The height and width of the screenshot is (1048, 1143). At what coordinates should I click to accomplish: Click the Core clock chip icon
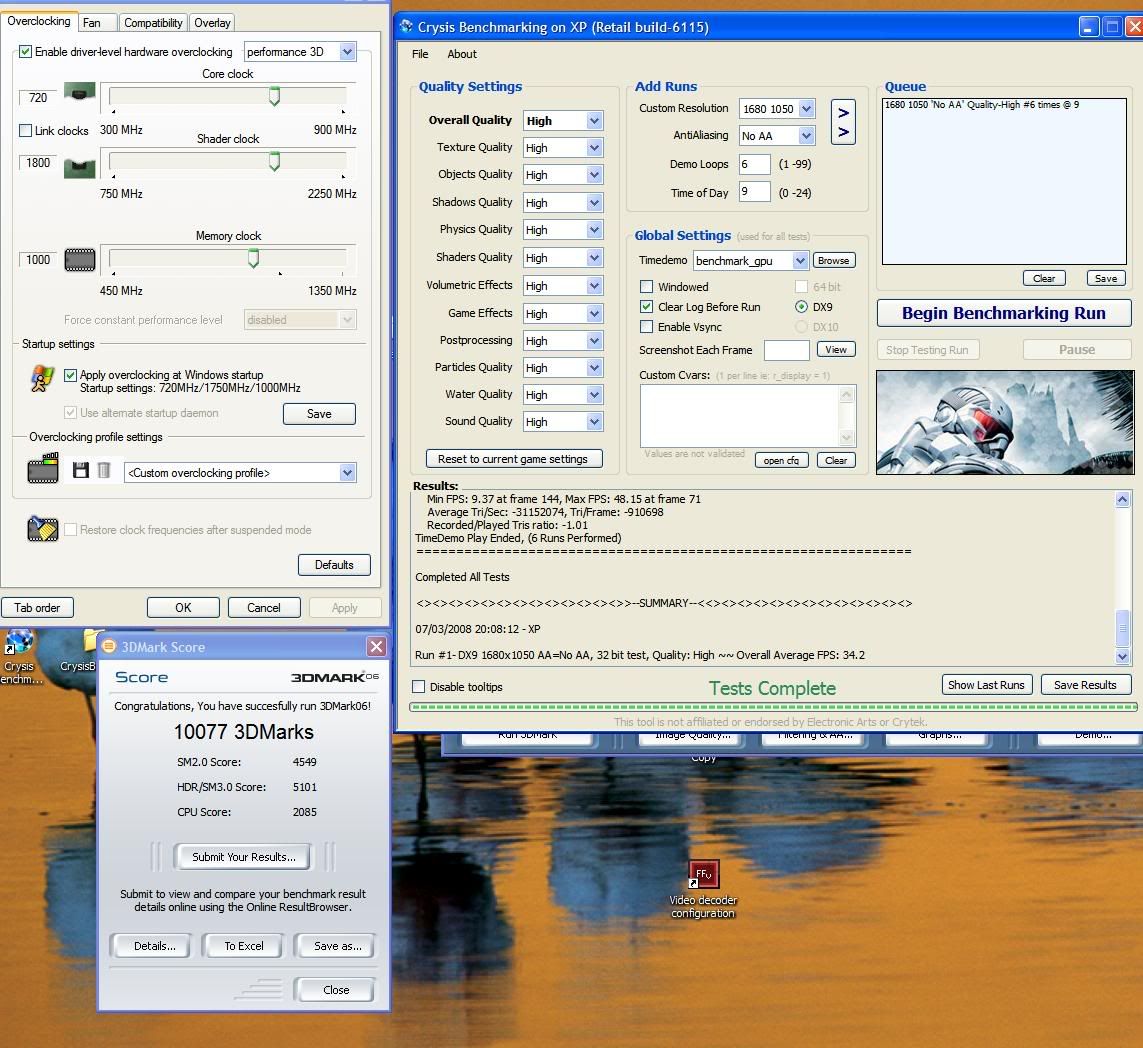tap(79, 93)
